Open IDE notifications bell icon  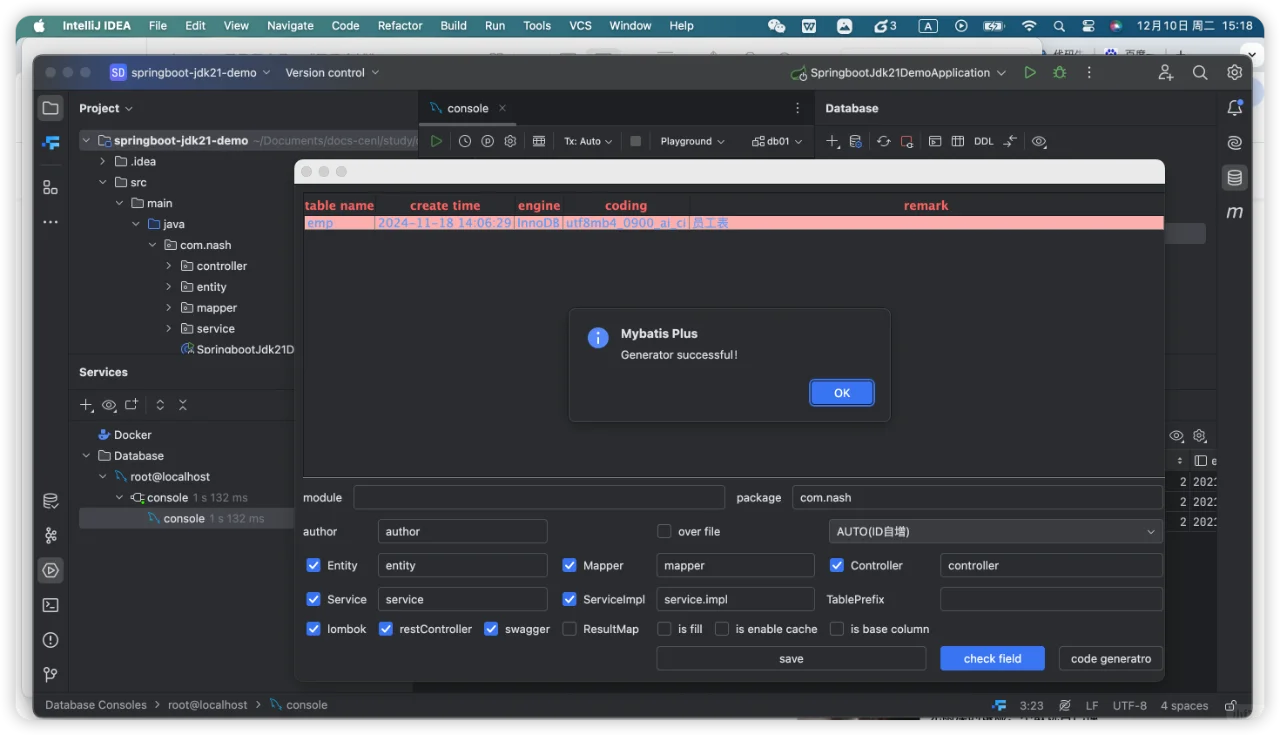(x=1235, y=108)
